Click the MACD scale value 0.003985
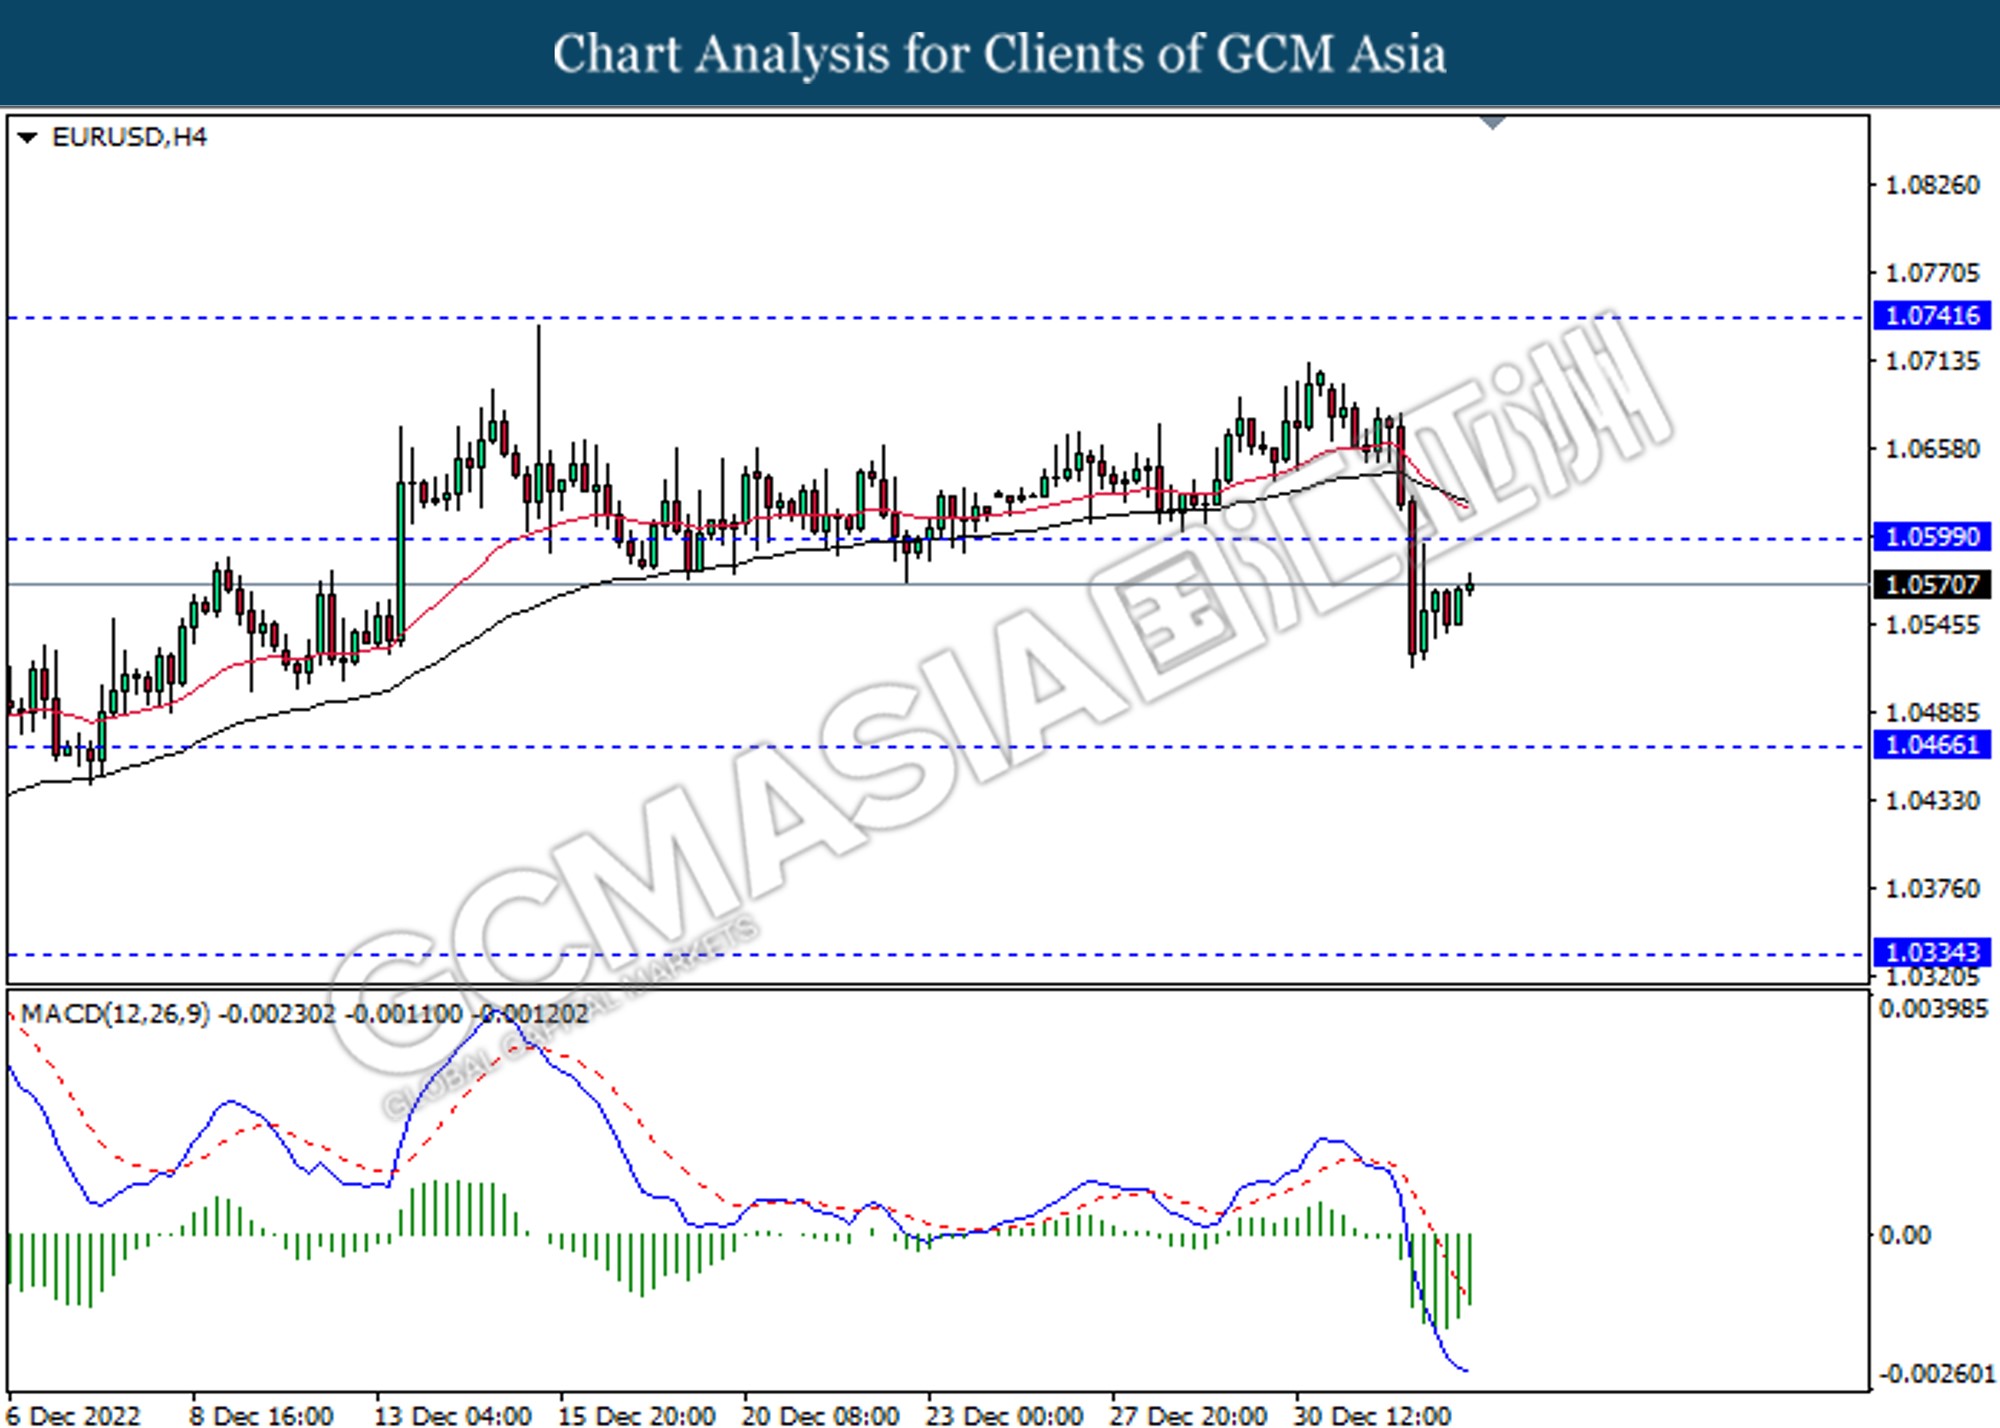 [1934, 1009]
